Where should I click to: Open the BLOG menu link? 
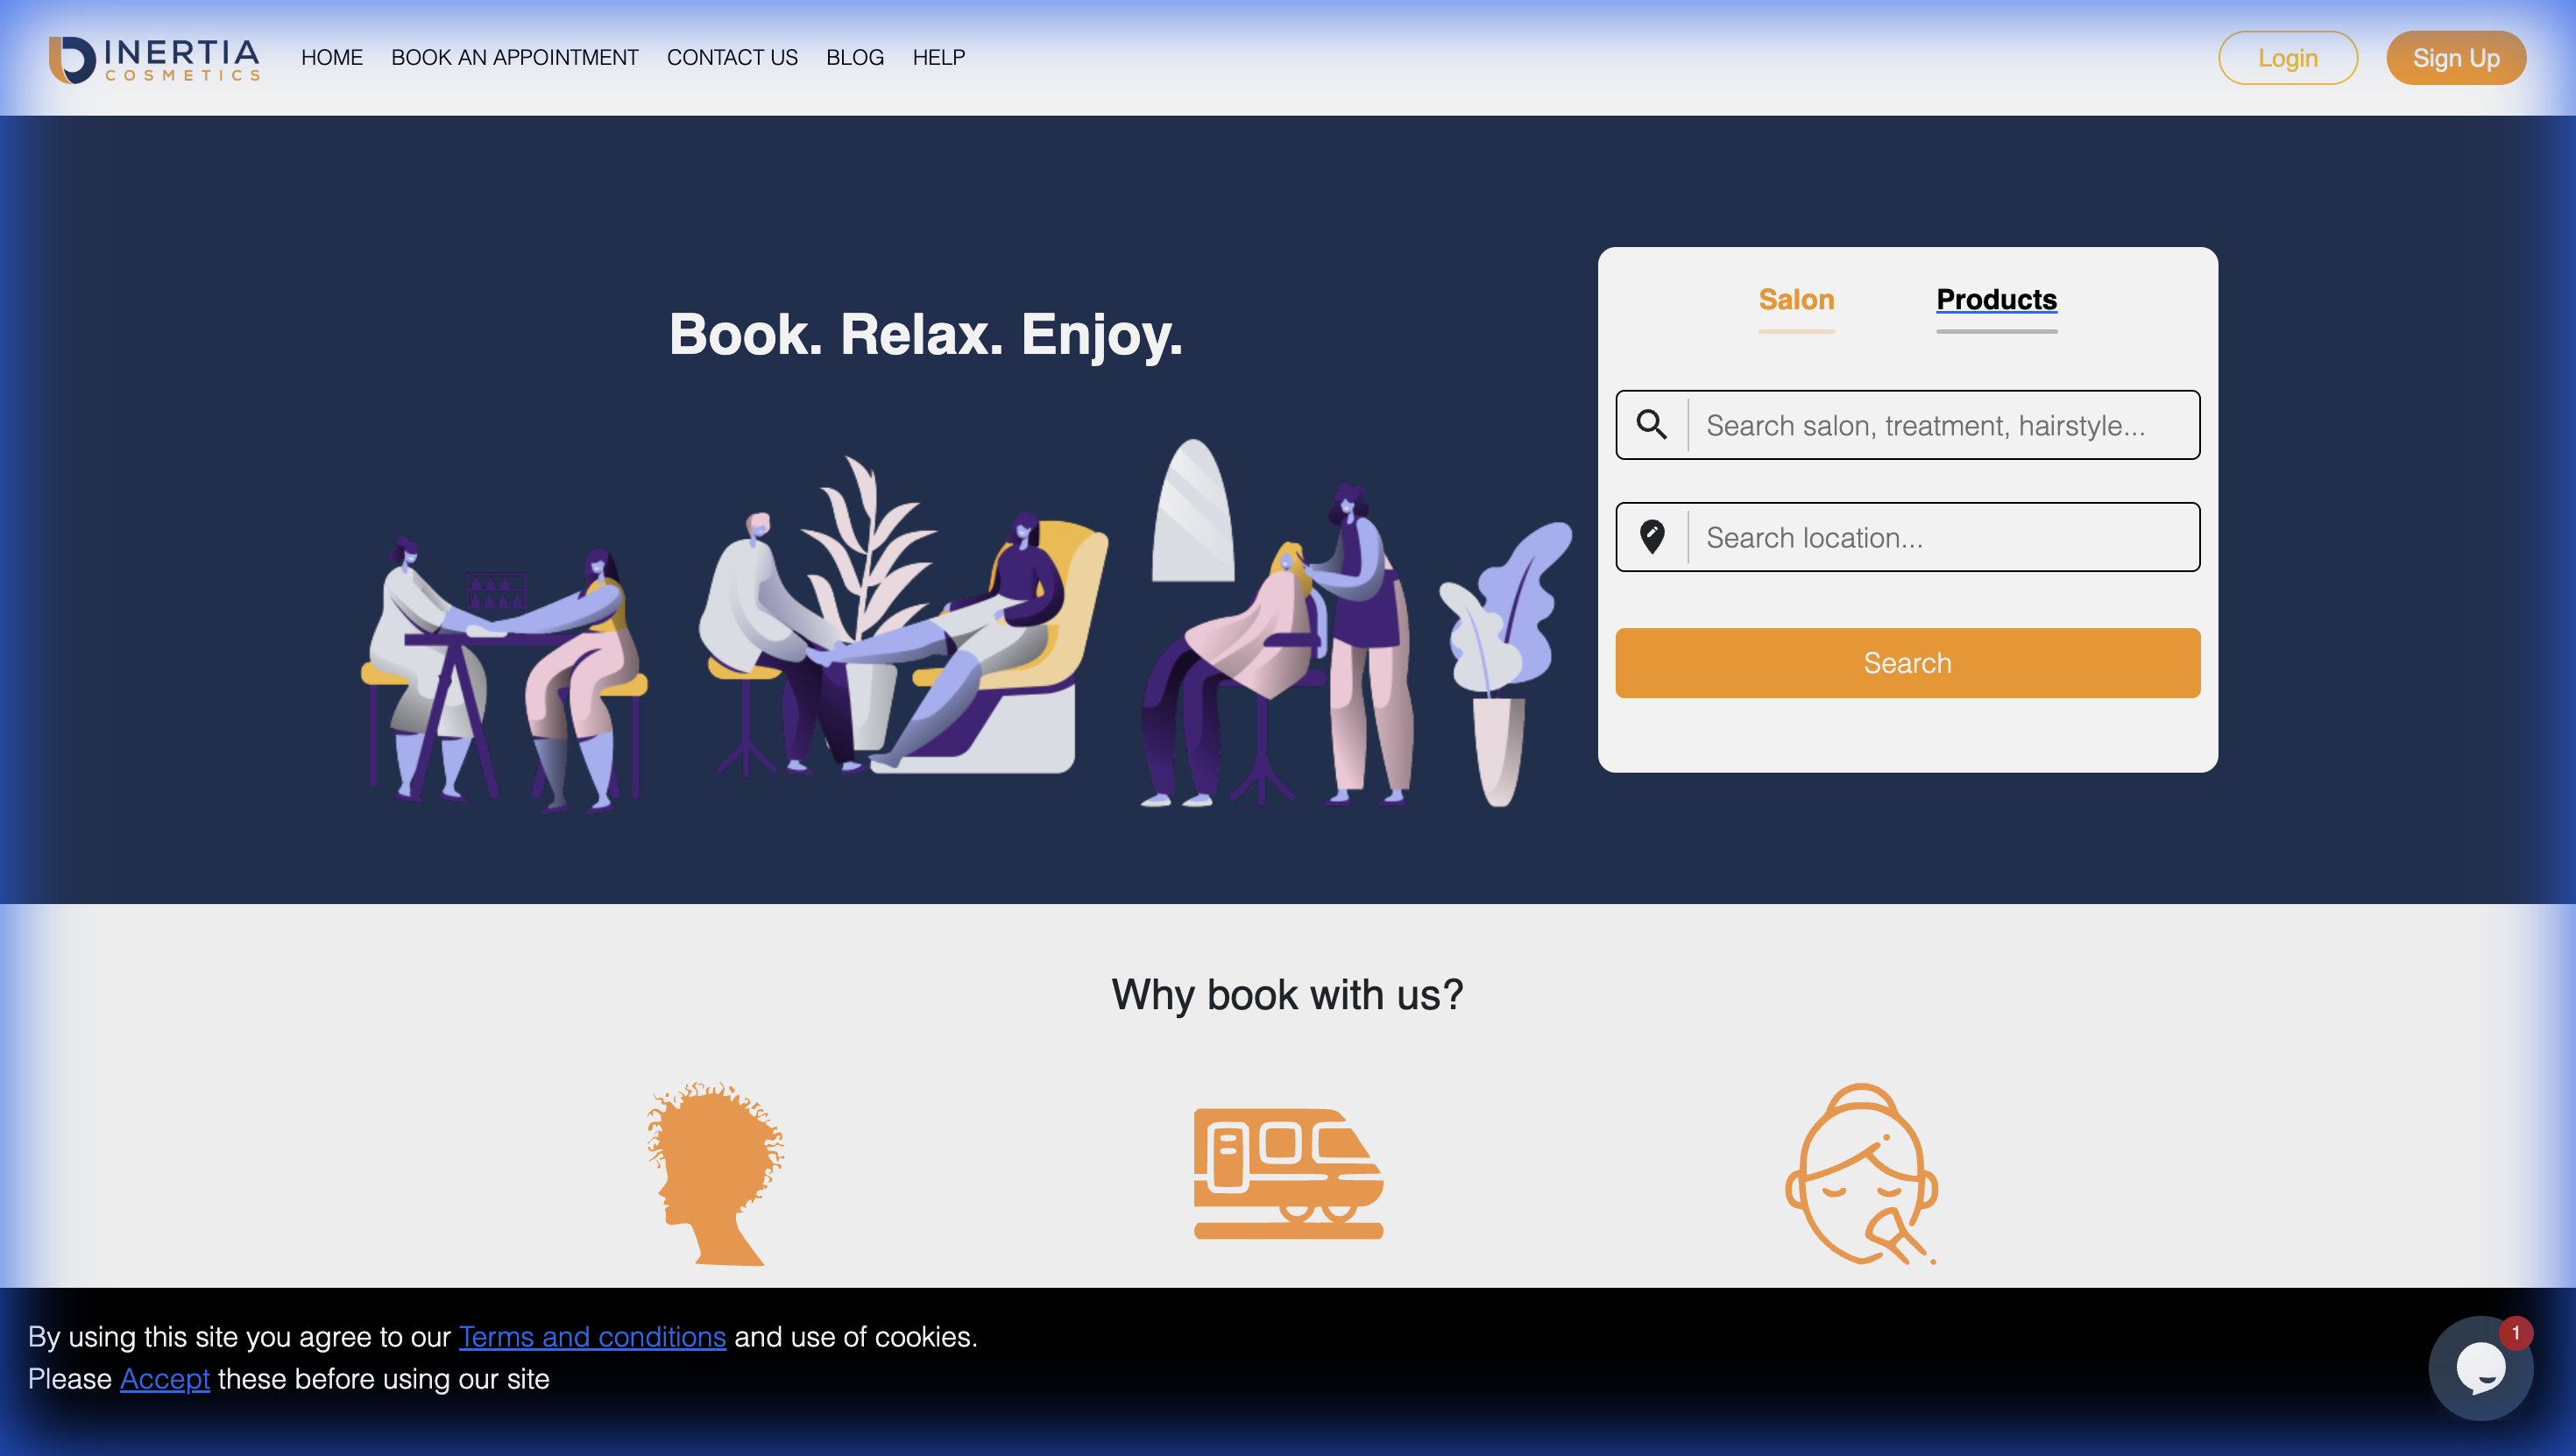pos(855,58)
